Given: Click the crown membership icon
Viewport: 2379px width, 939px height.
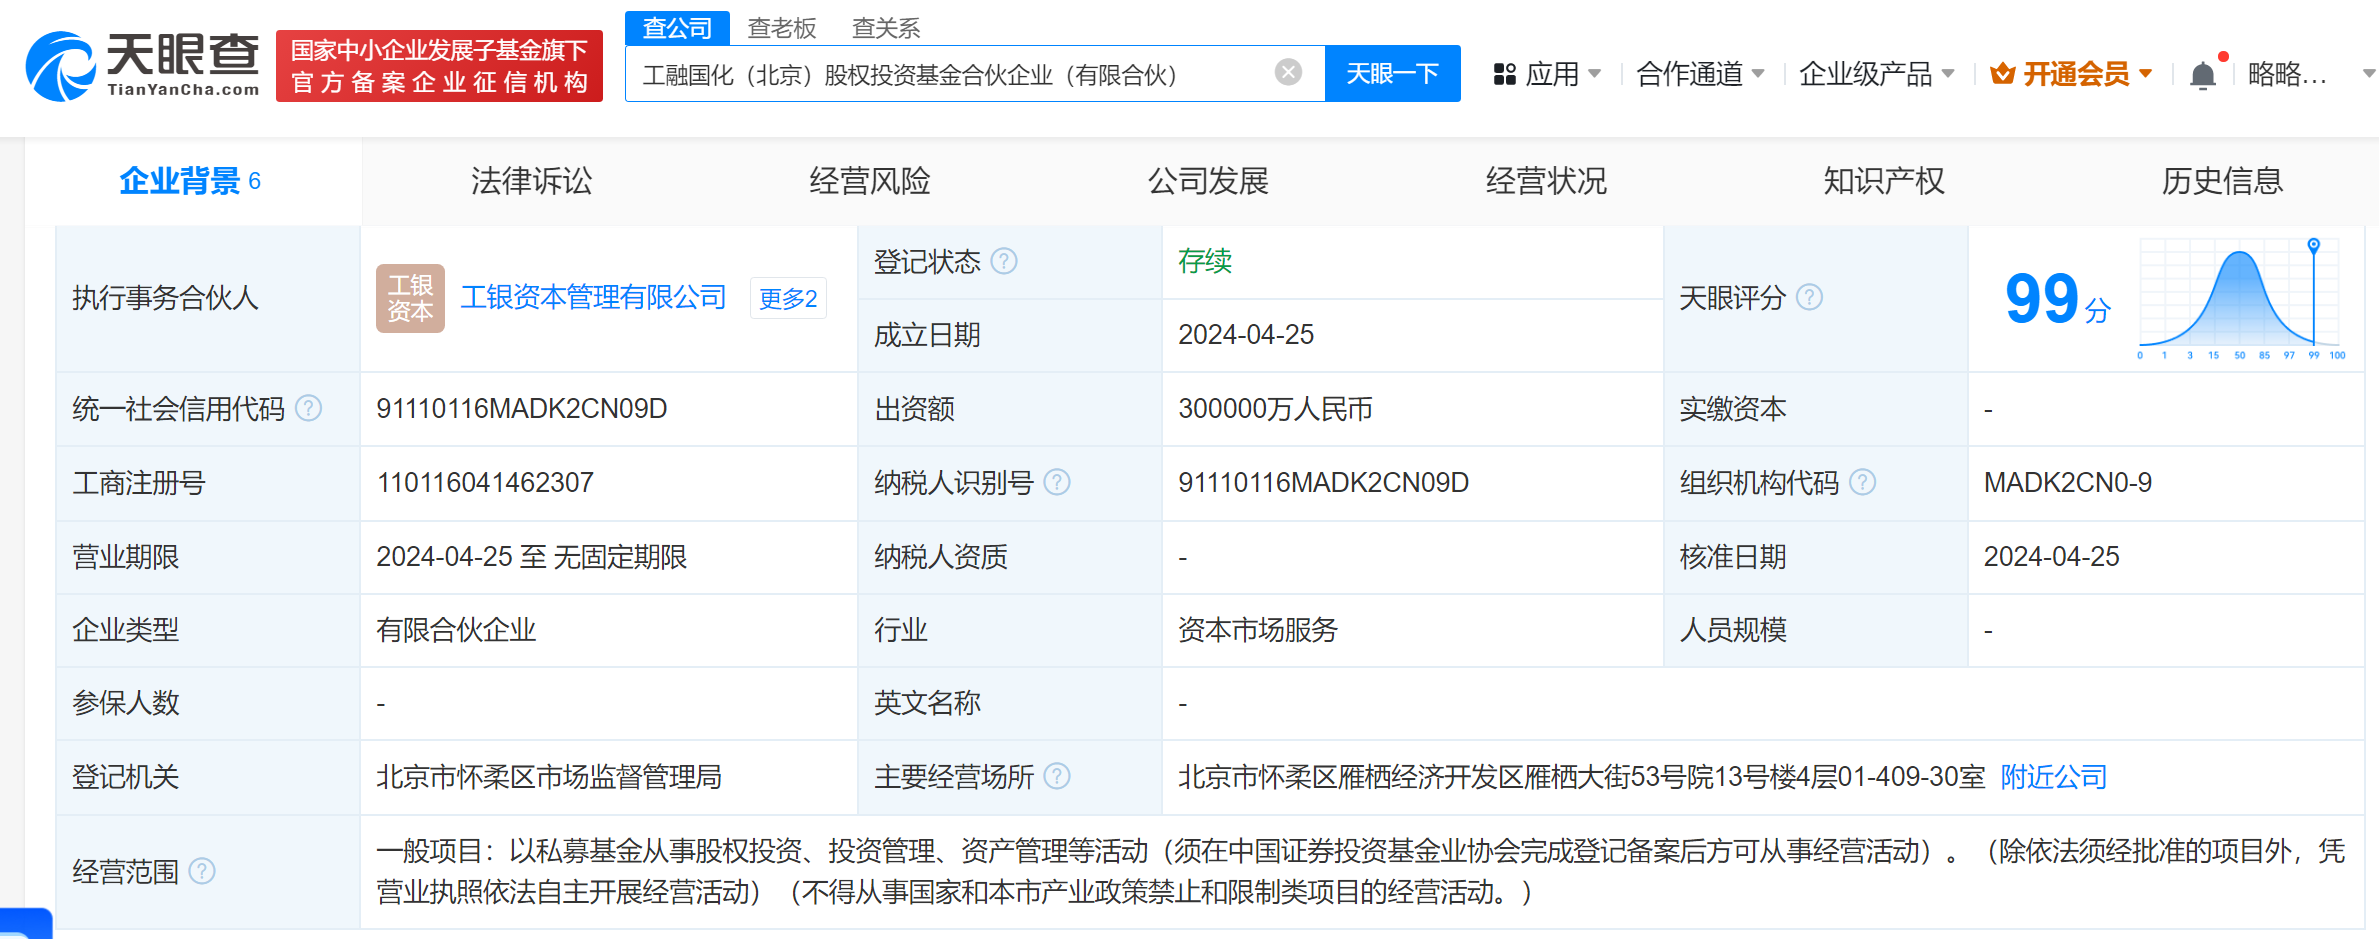Looking at the screenshot, I should [x=2002, y=74].
